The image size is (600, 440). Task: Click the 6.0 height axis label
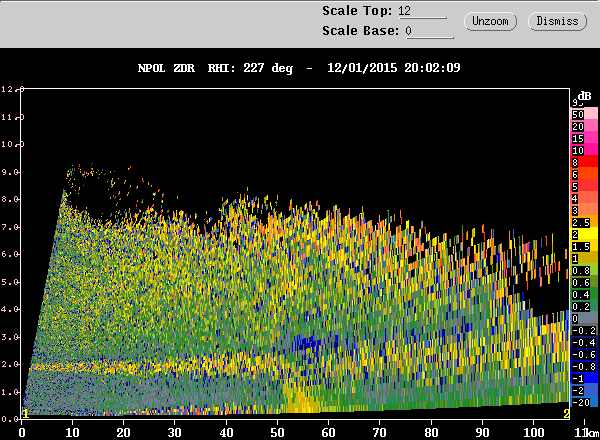[10, 254]
